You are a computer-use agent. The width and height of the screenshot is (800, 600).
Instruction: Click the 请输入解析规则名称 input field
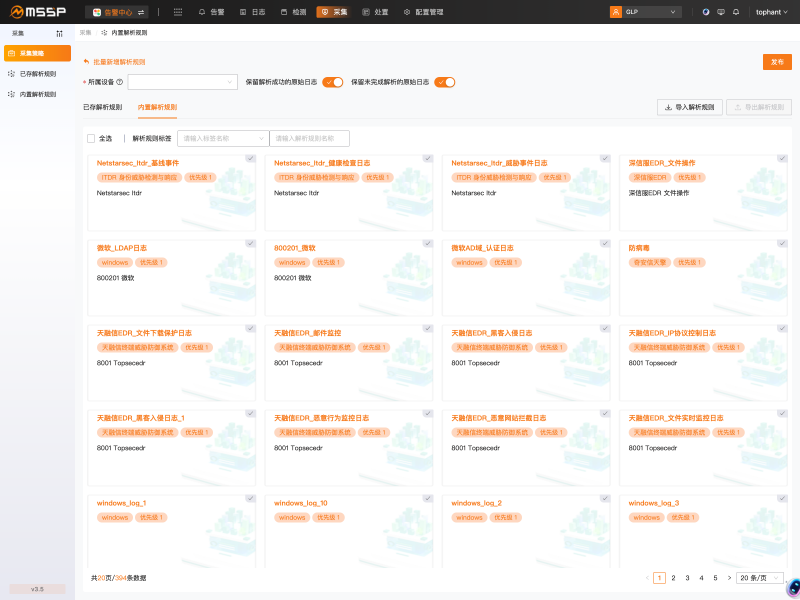click(309, 138)
